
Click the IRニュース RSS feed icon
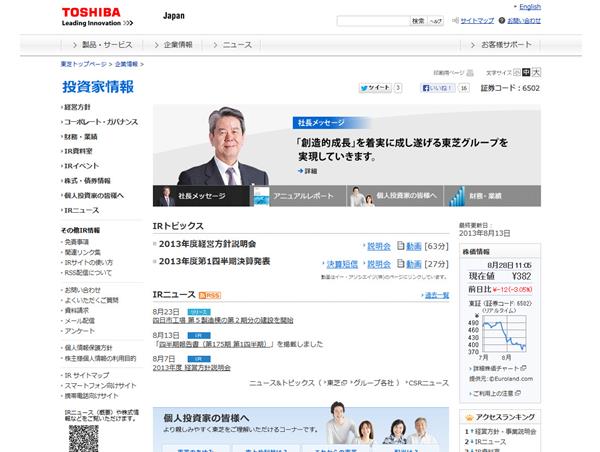(x=210, y=295)
